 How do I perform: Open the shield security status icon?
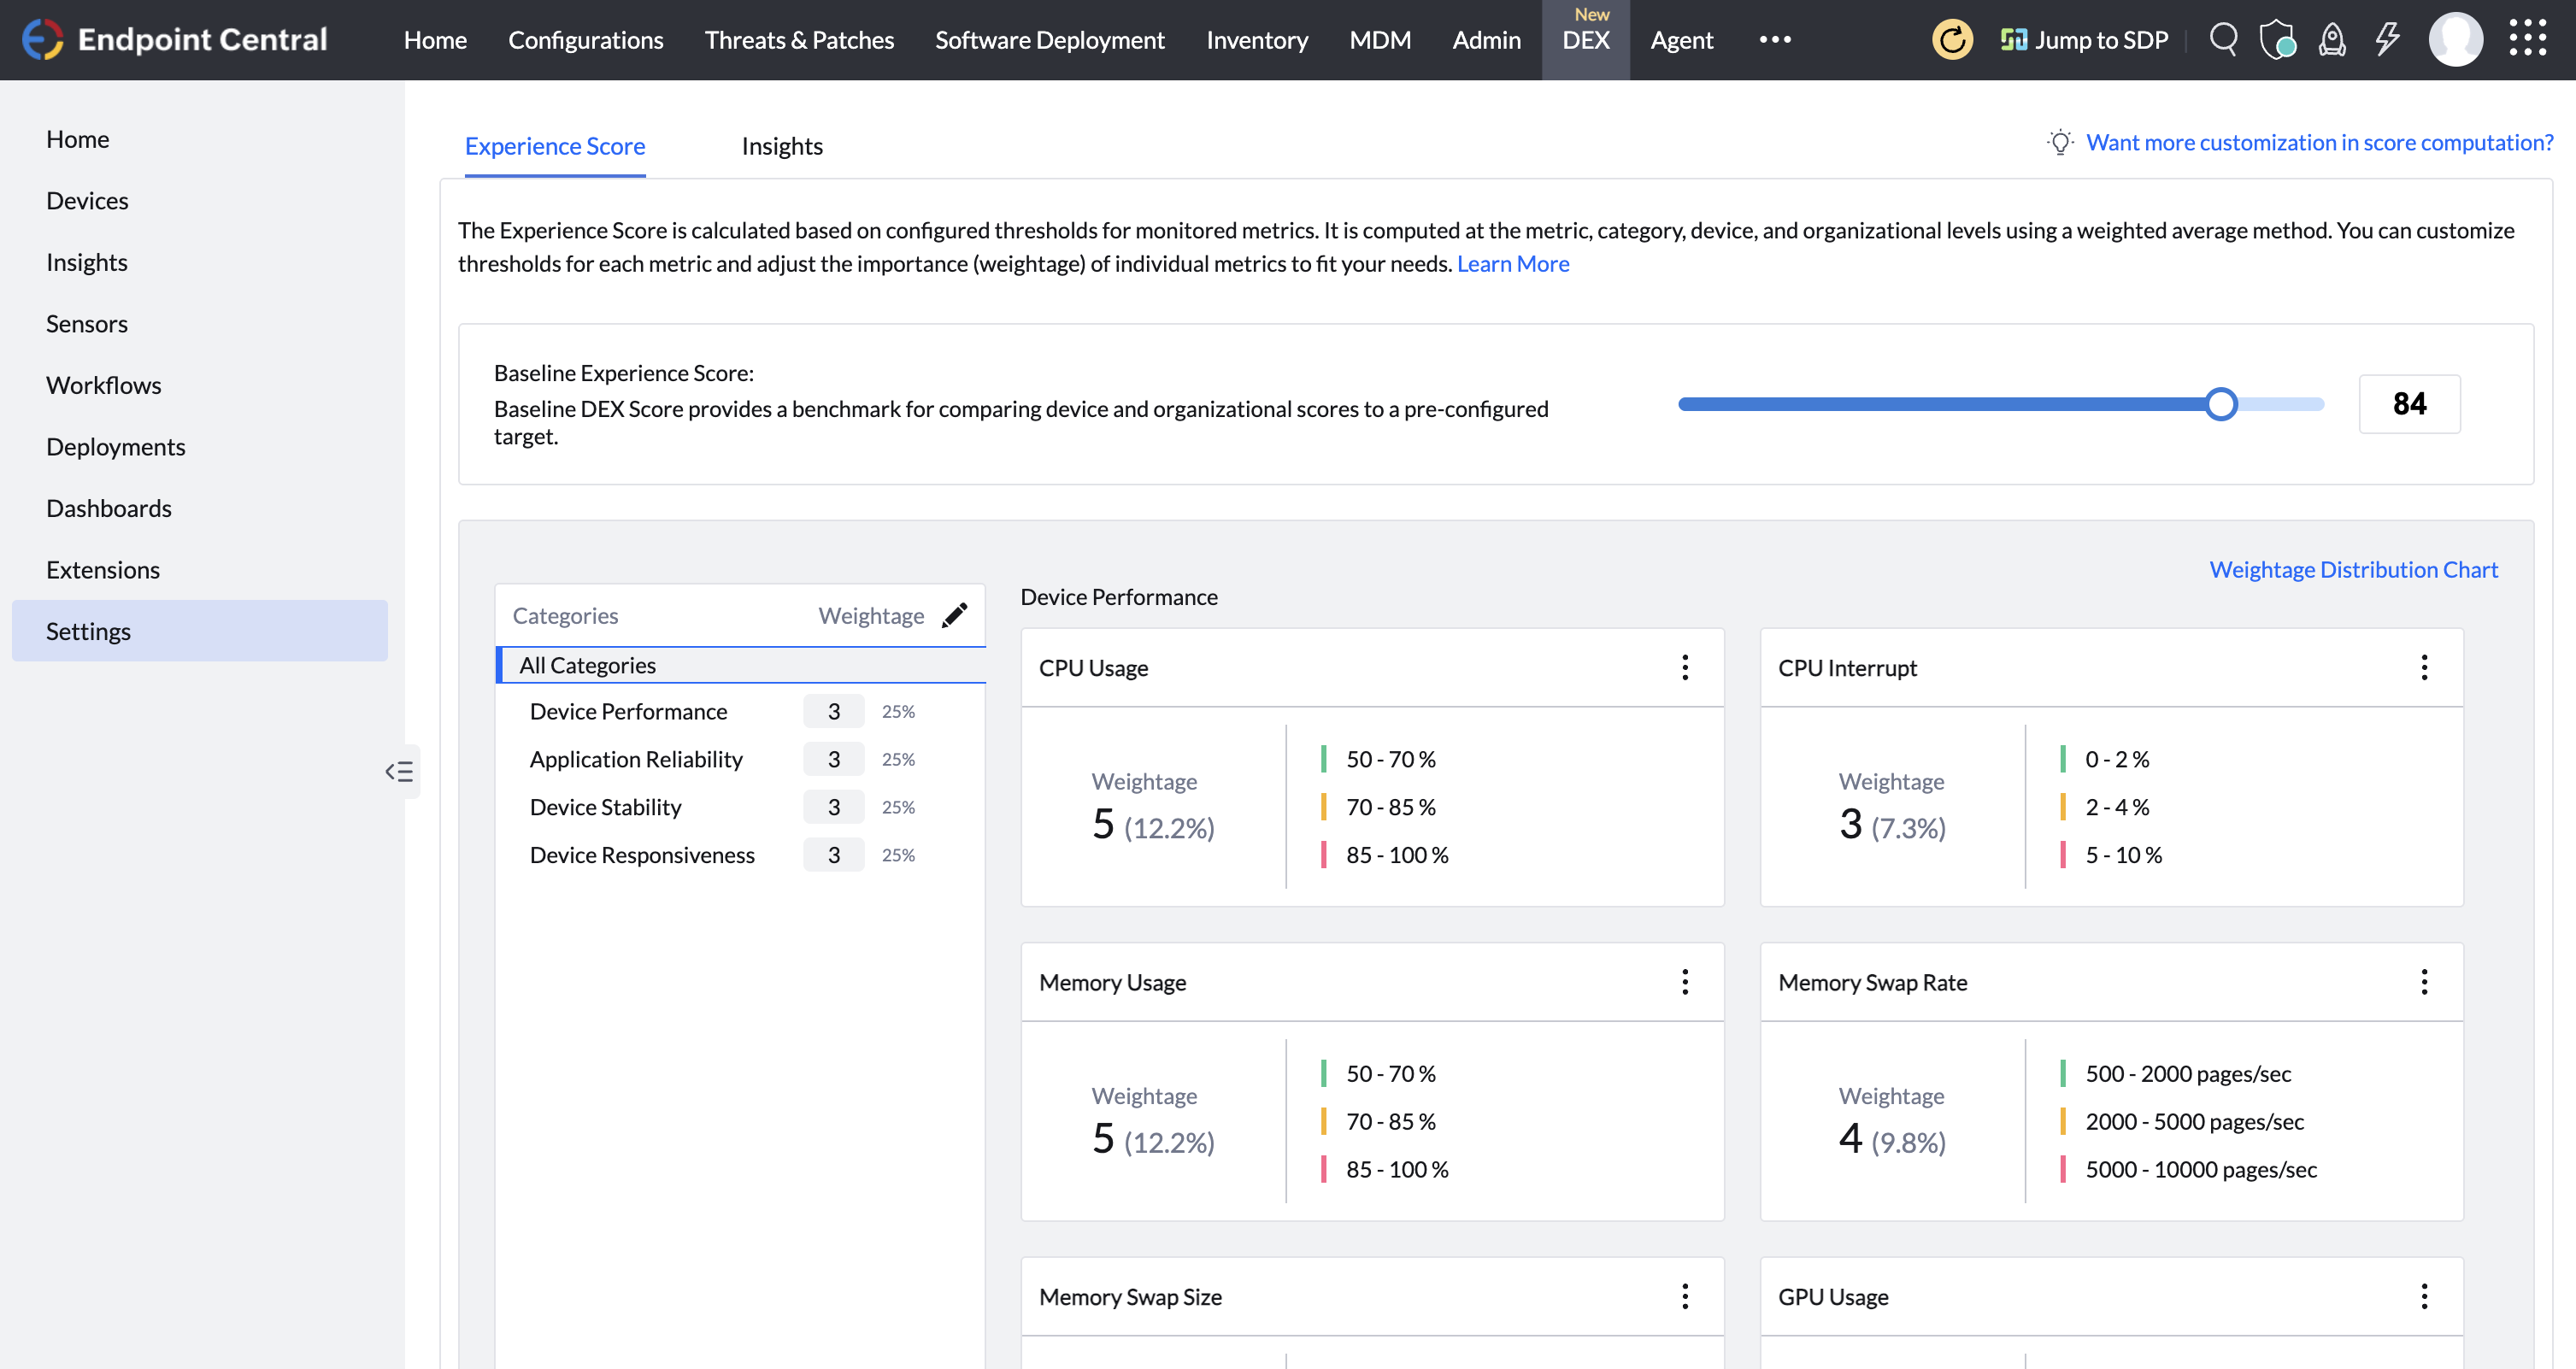tap(2277, 40)
